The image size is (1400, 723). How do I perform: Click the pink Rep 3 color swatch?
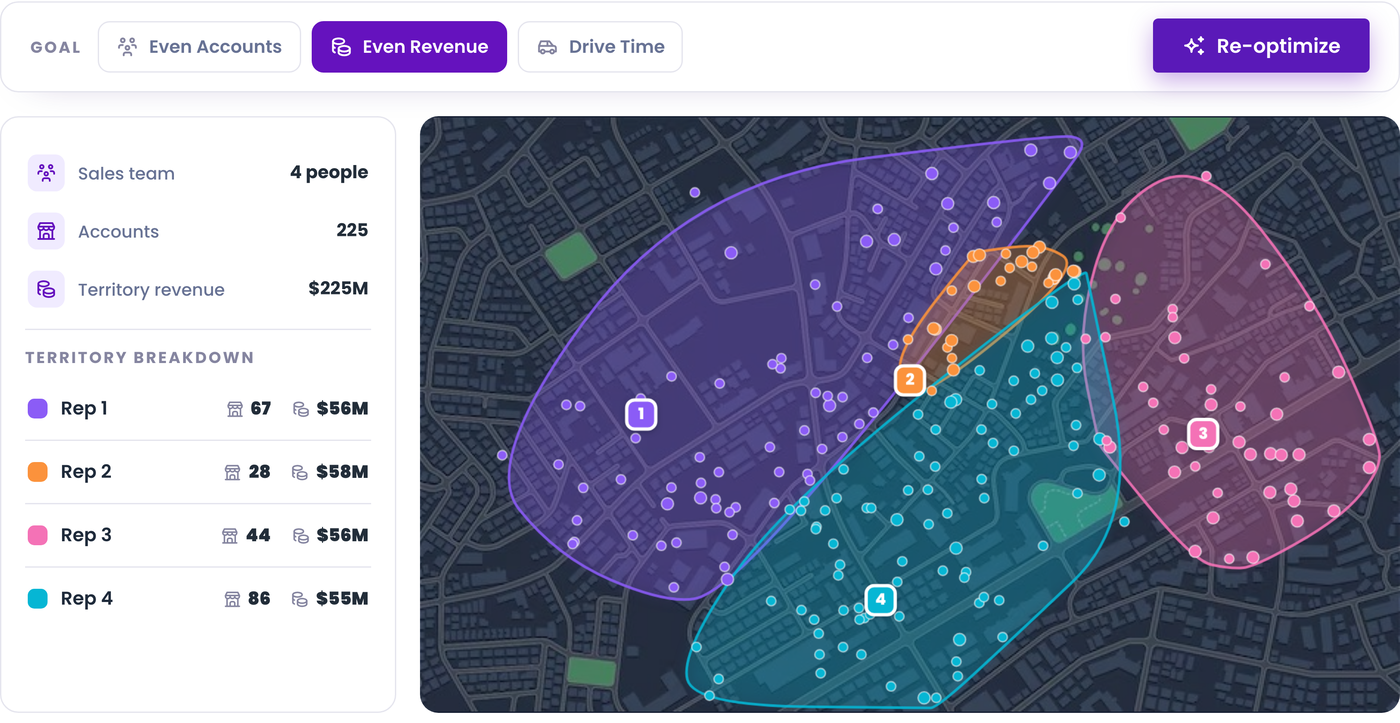click(x=38, y=535)
